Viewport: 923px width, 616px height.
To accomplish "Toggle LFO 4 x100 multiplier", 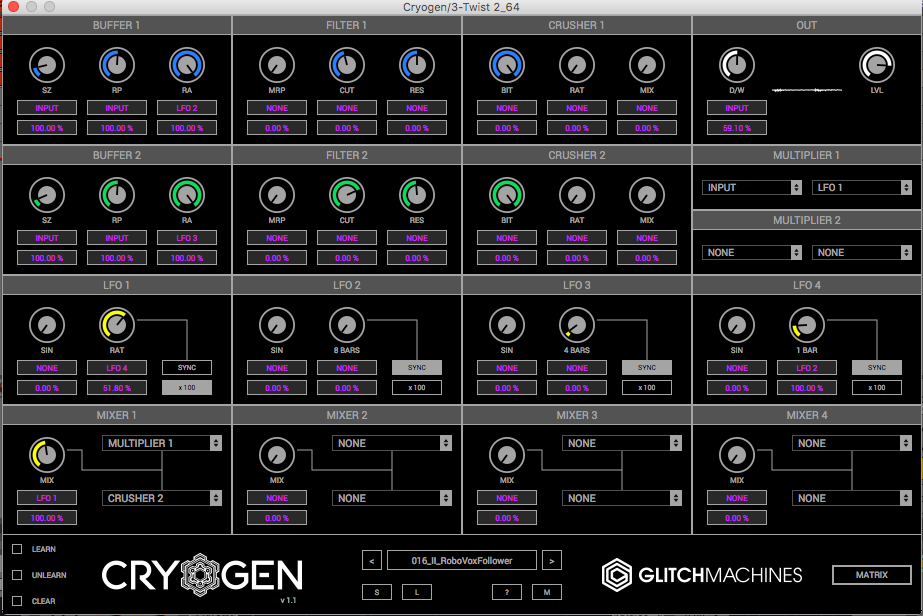I will 876,388.
